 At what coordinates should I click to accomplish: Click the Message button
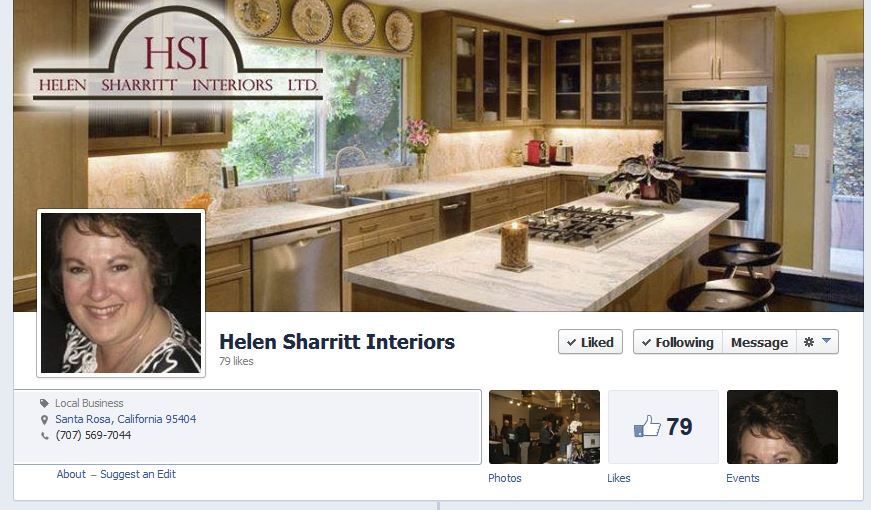(x=759, y=342)
